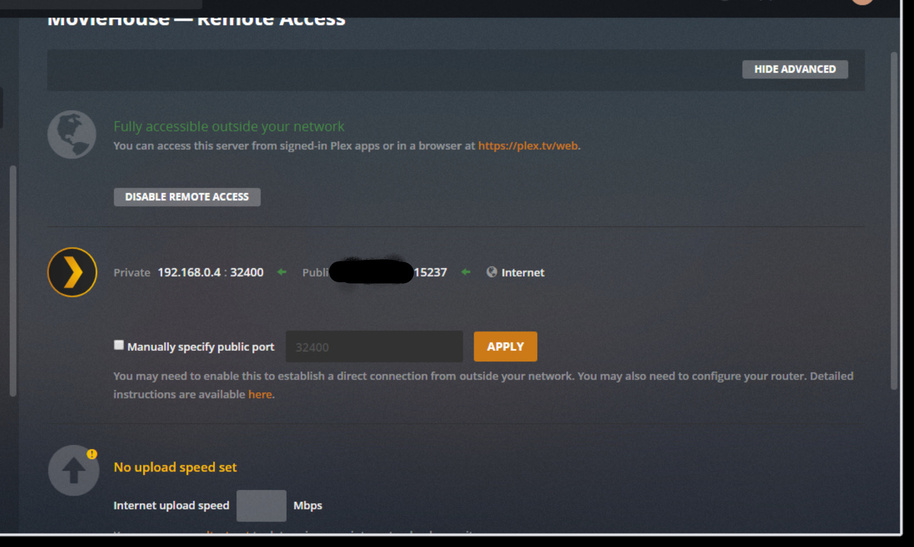Screen dimensions: 914x547
Task: Click the left sidebar scrollbar
Action: tap(13, 281)
